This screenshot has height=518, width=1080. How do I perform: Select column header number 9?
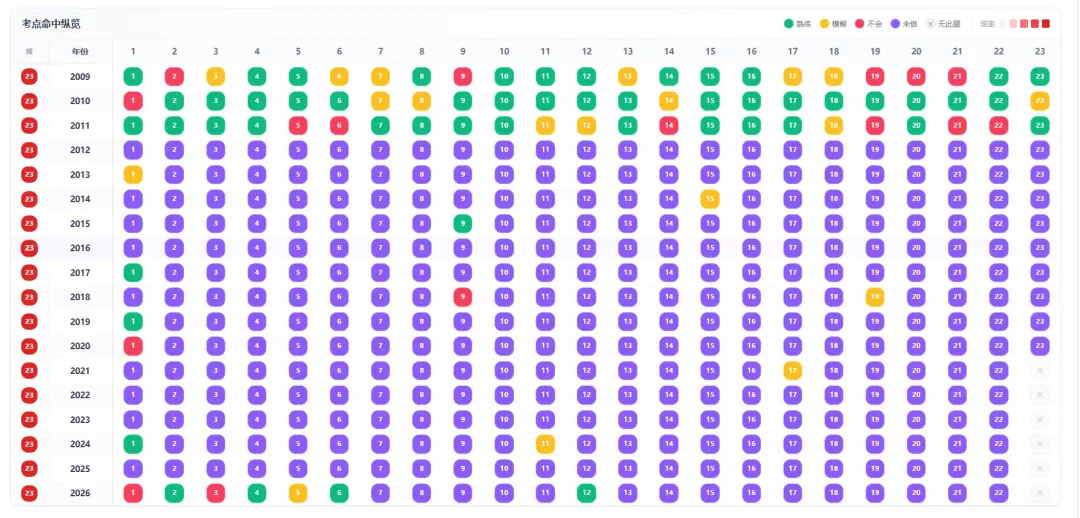[x=463, y=52]
